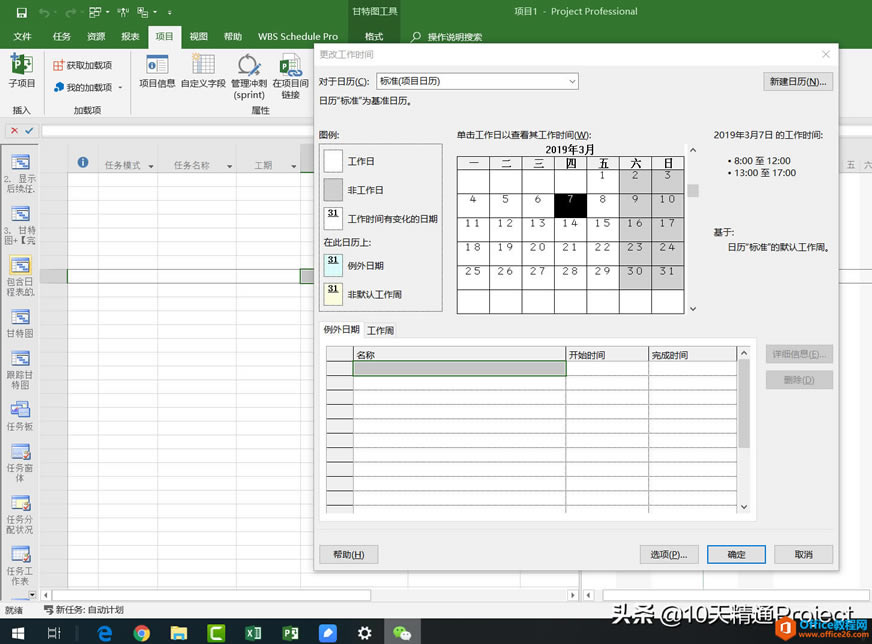Select 获取加载项 (Get Add-ins) in ribbon
872x644 pixels.
pyautogui.click(x=82, y=65)
